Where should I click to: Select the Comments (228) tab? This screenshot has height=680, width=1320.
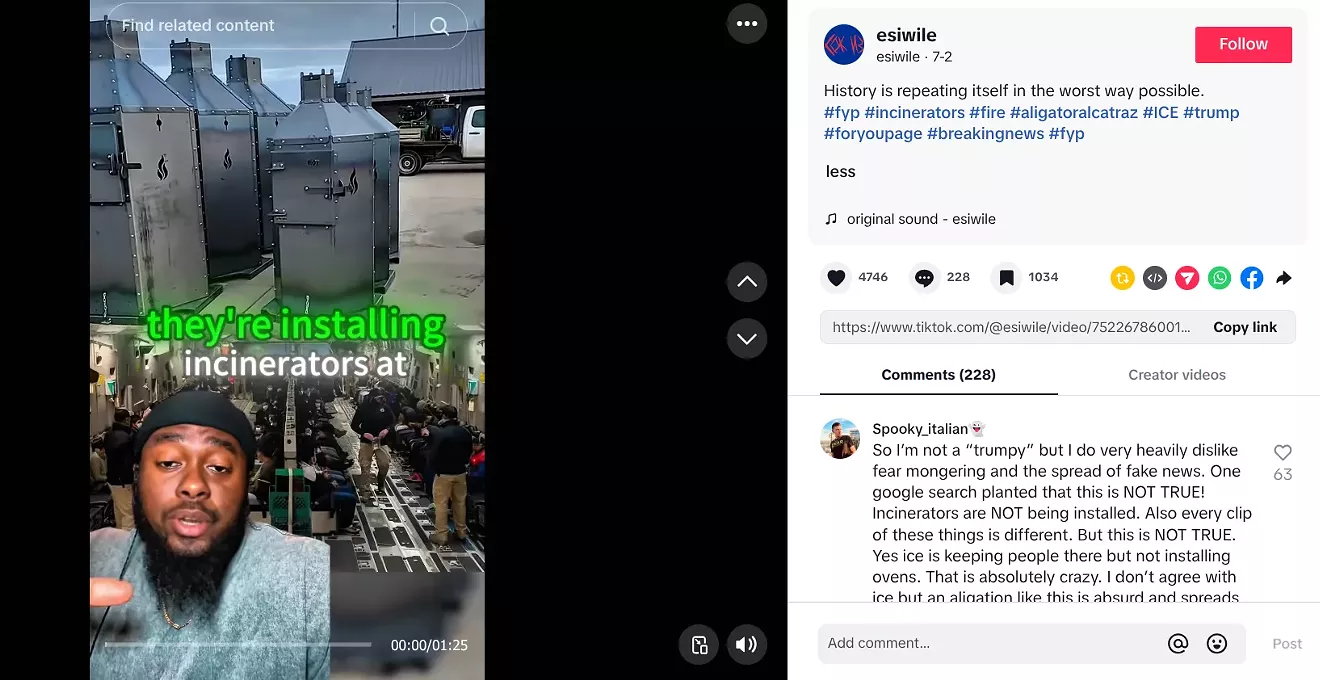pos(938,375)
